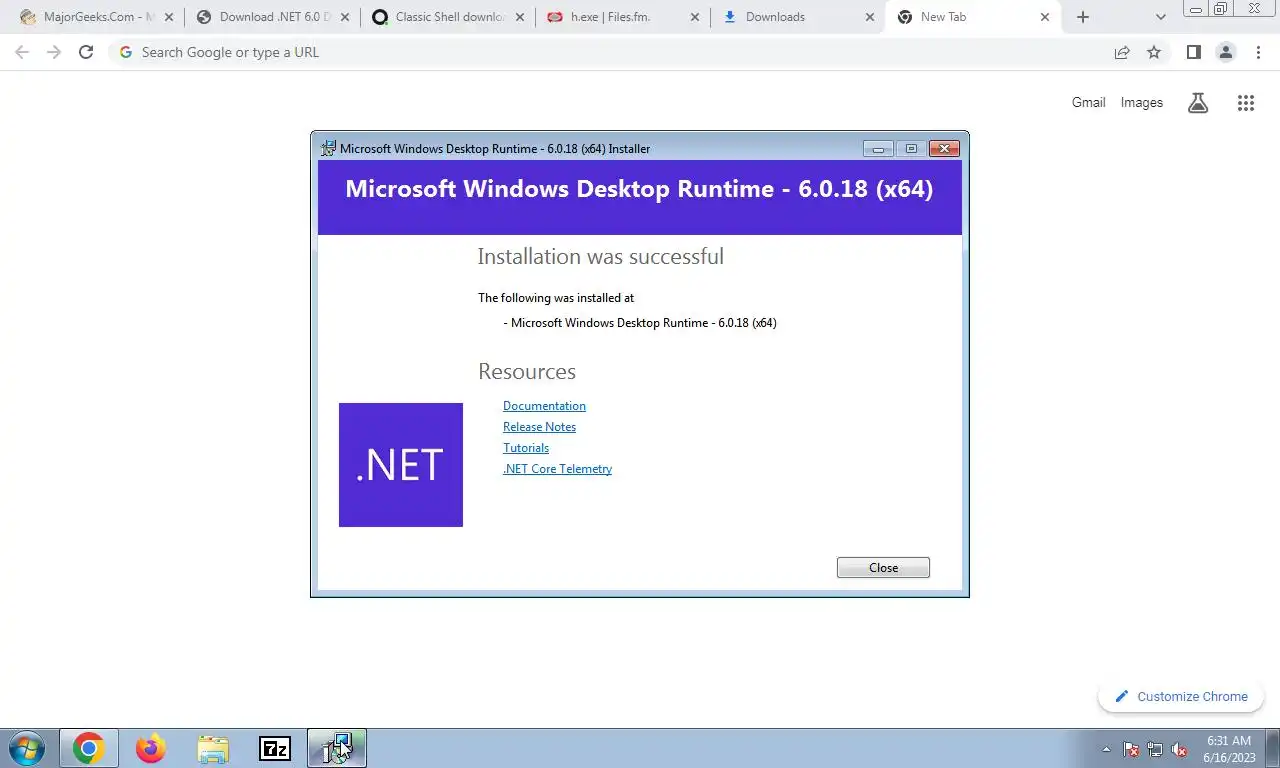The width and height of the screenshot is (1280, 768).
Task: Close the Downloads tab
Action: (x=870, y=17)
